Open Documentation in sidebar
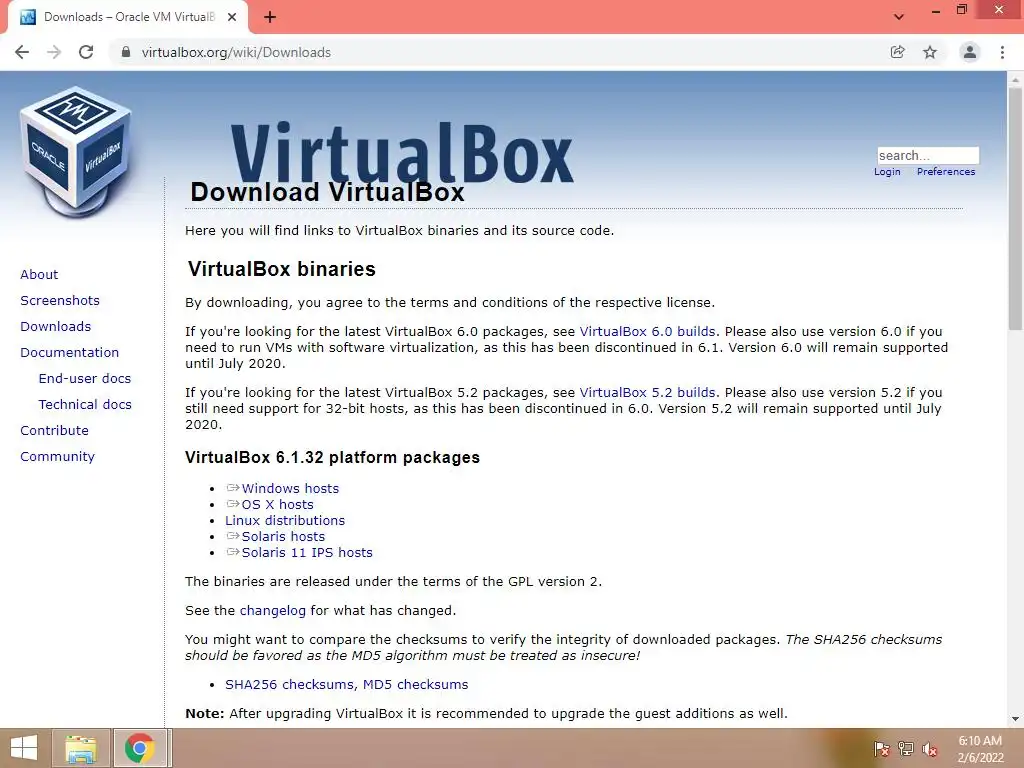 [x=69, y=353]
